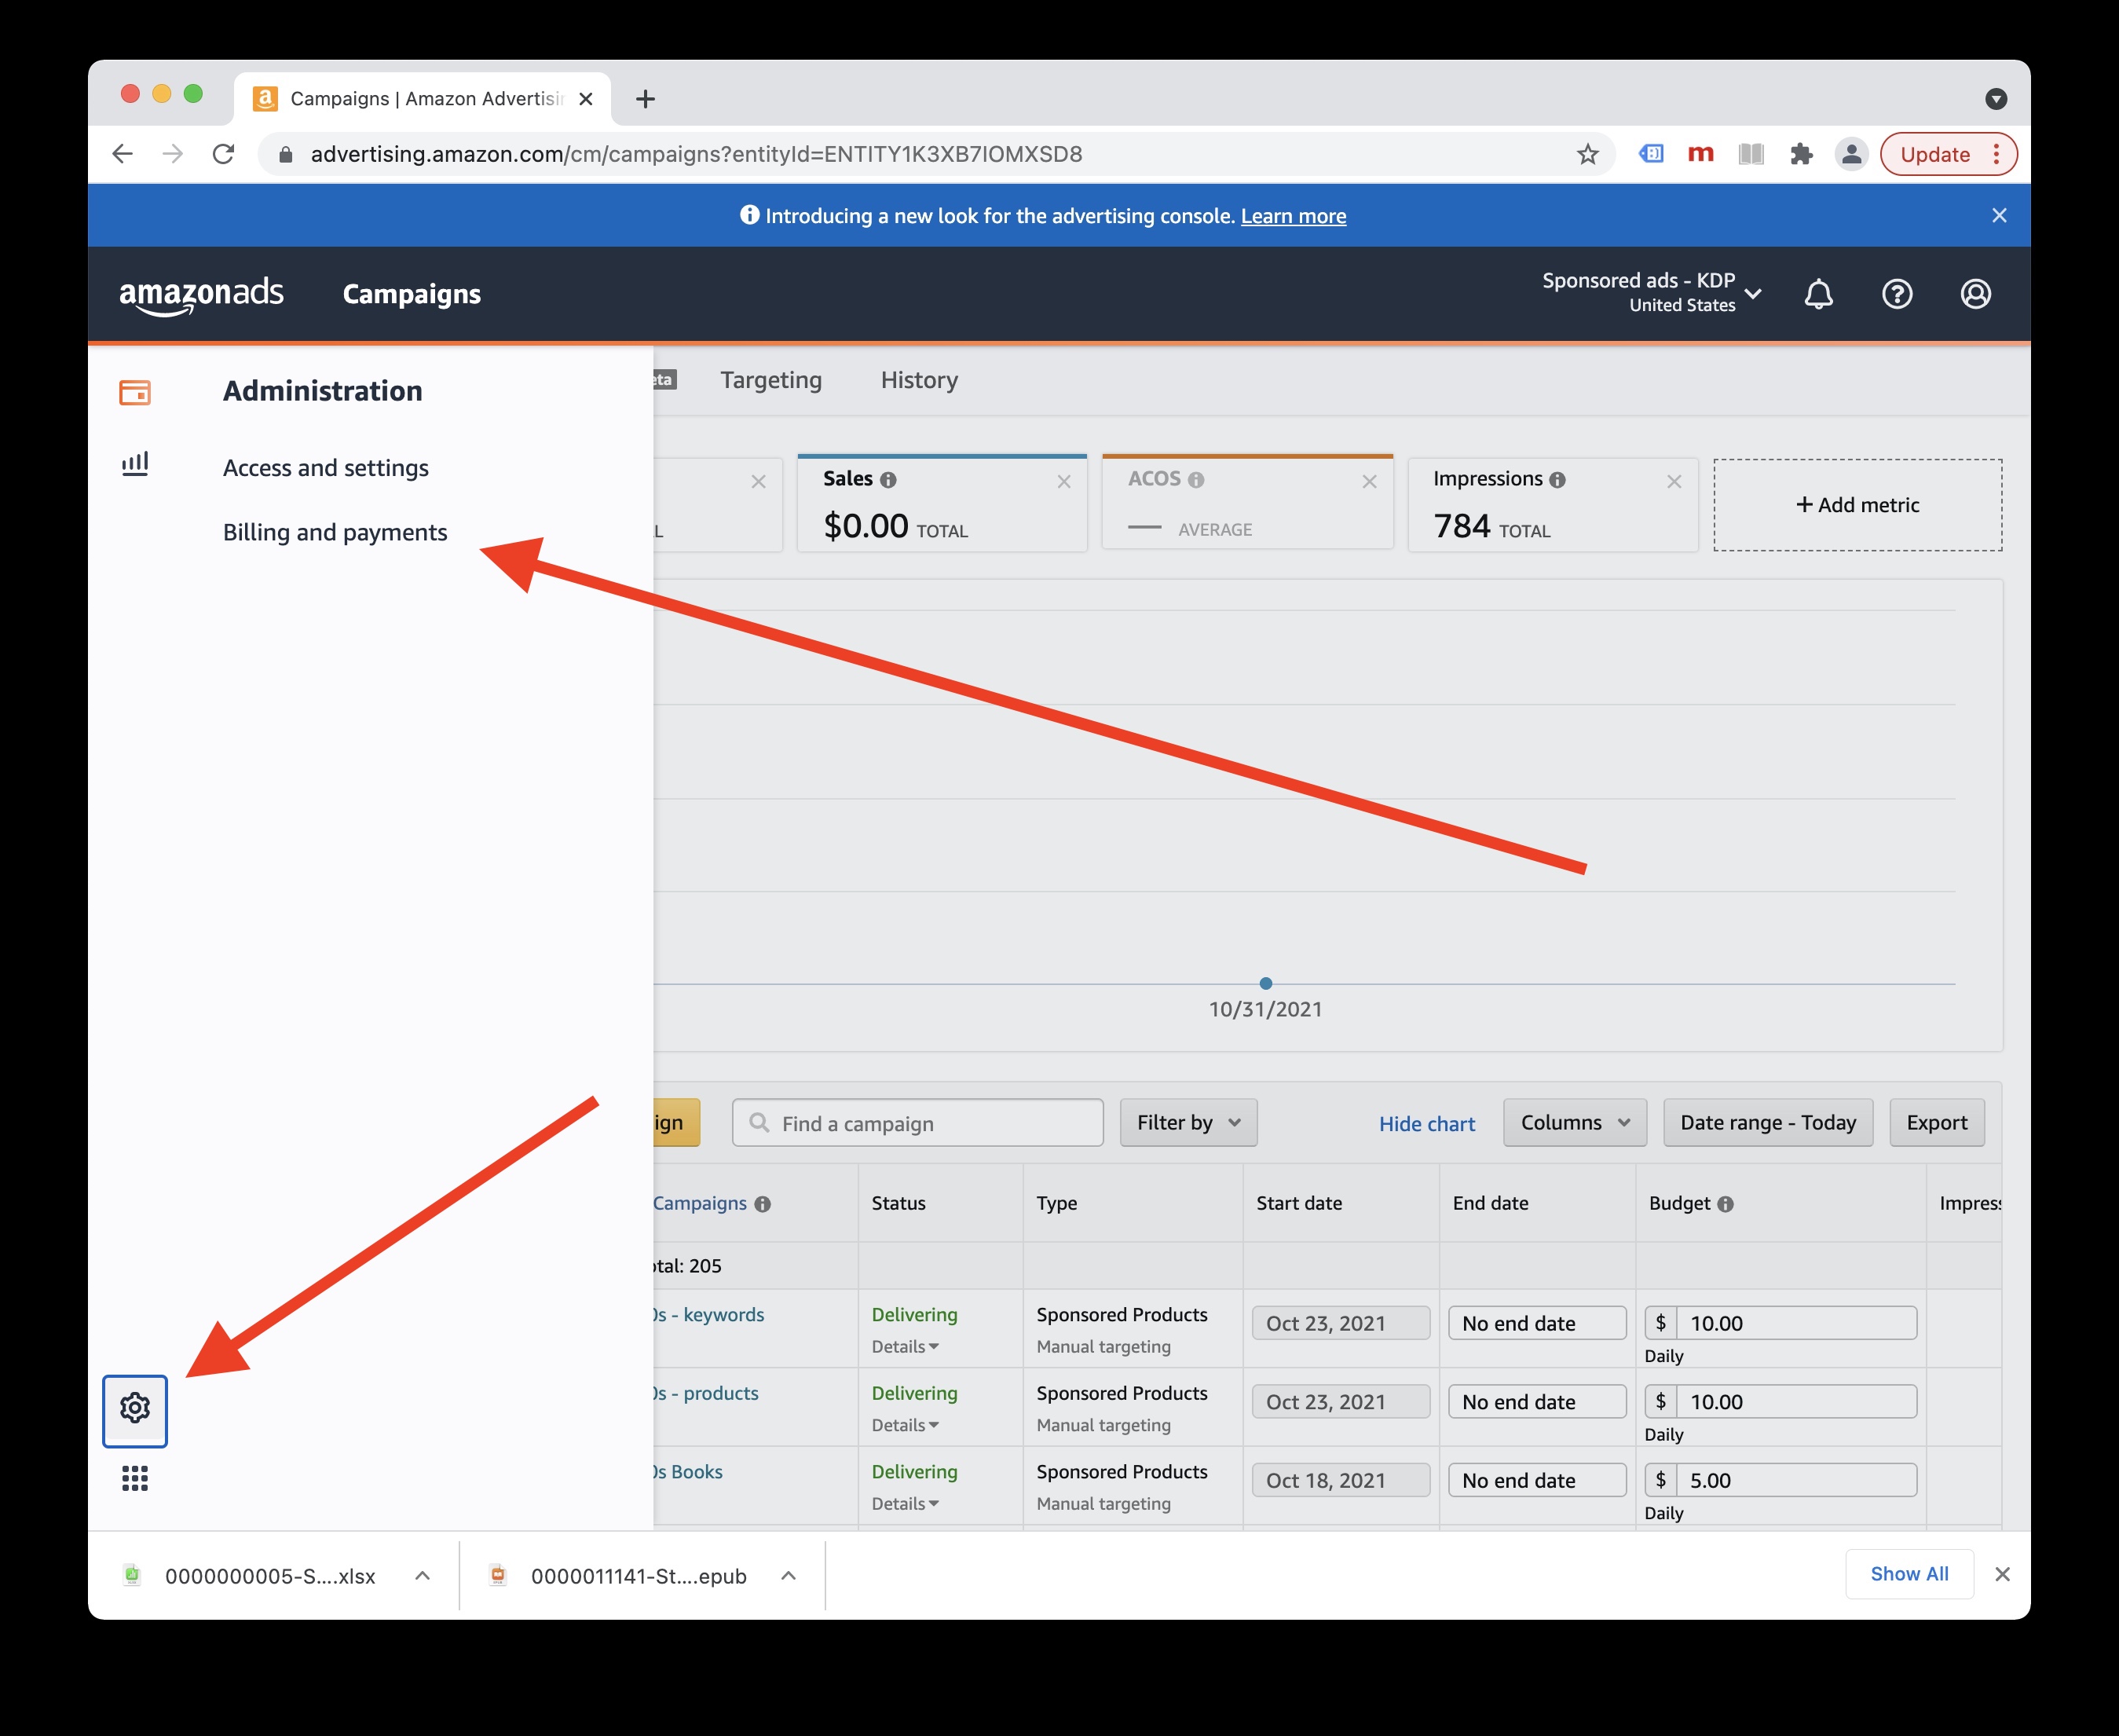Show info for the ACOS metric
2119x1736 pixels.
click(x=1196, y=480)
